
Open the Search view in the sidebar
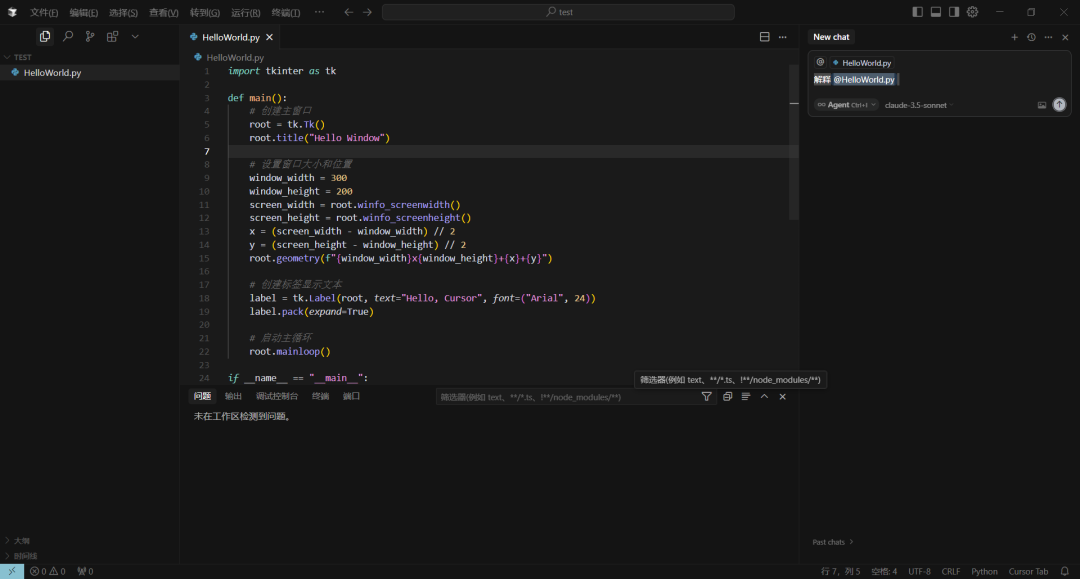pos(67,36)
